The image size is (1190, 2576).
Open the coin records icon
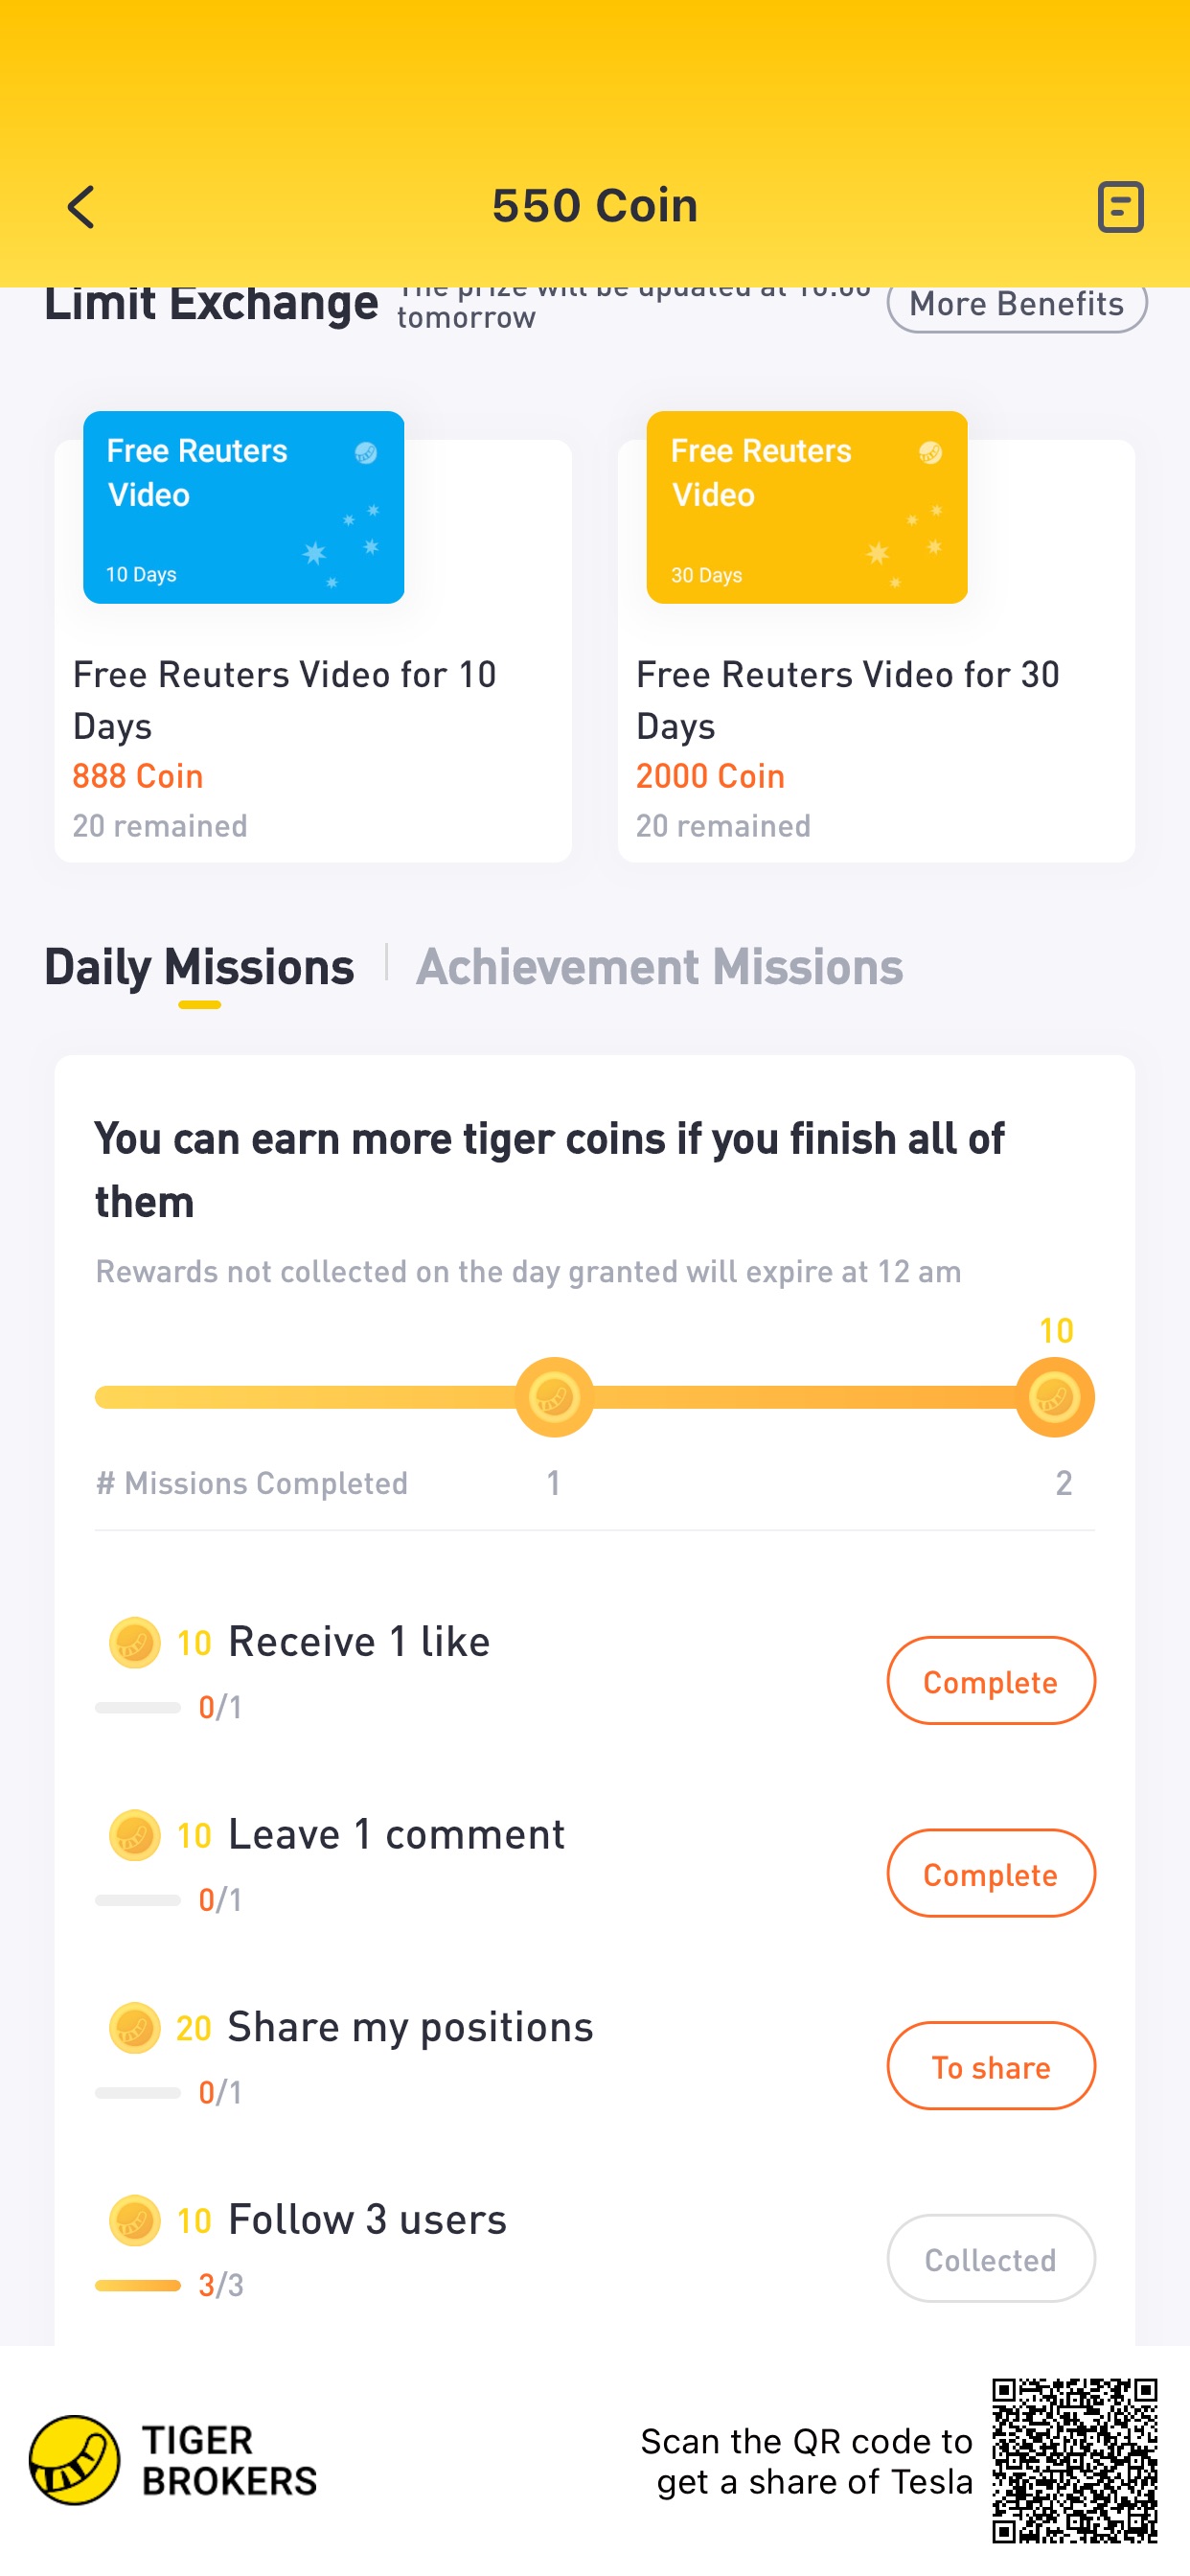tap(1119, 207)
